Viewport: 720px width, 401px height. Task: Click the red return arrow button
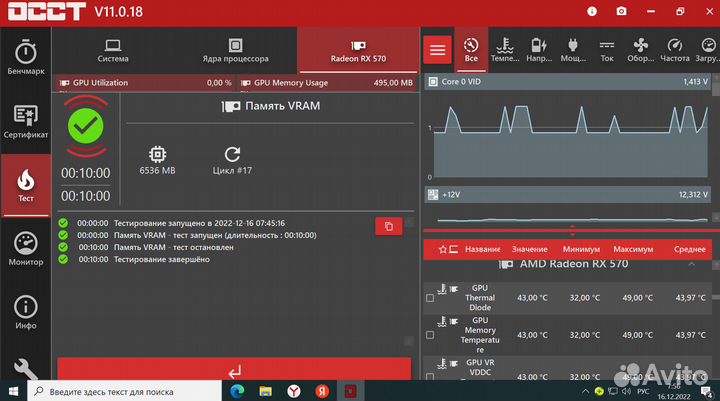click(234, 369)
